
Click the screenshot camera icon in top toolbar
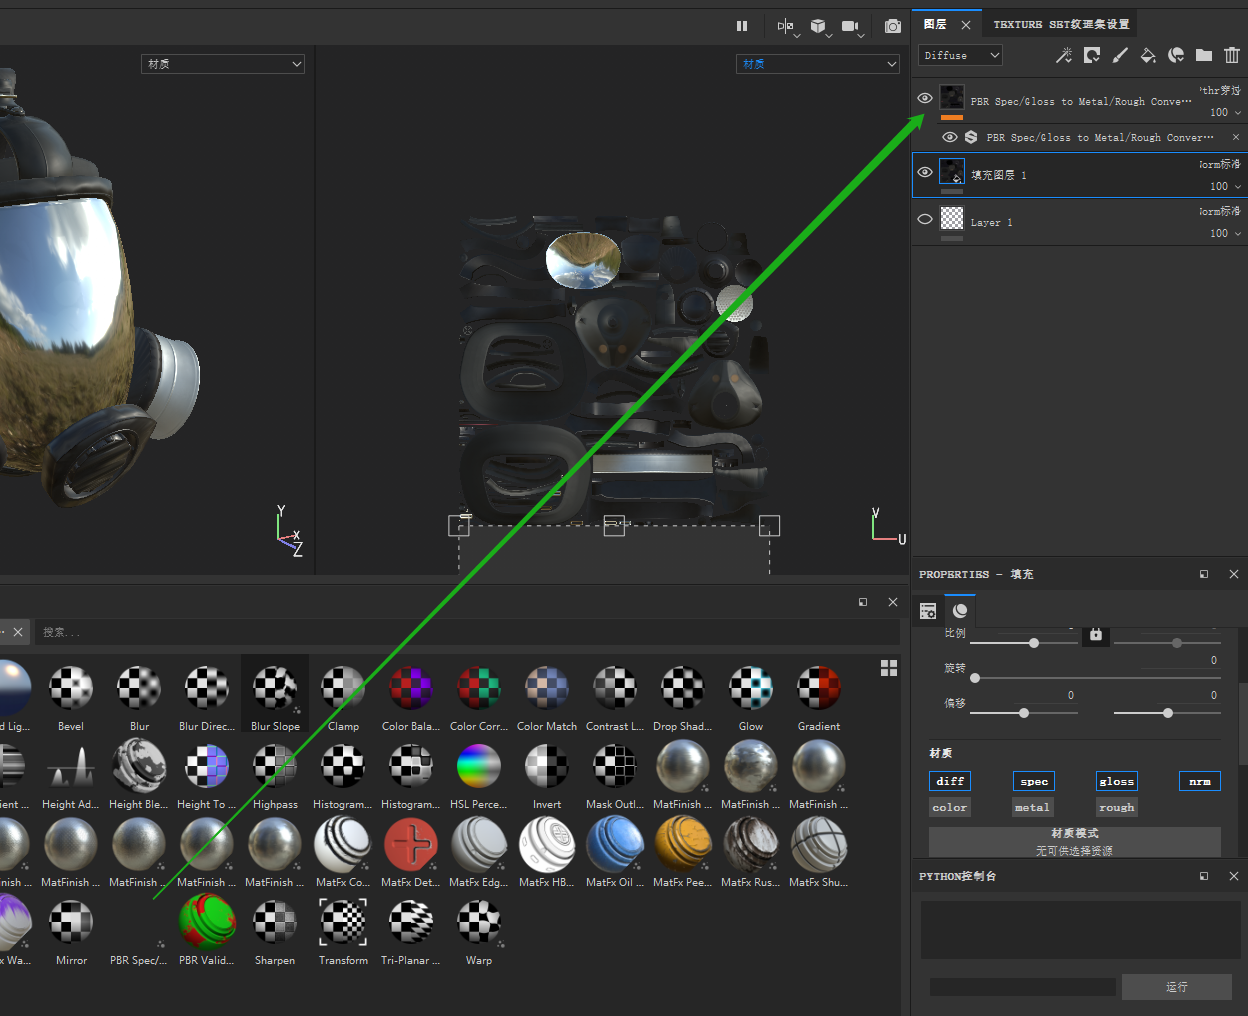(x=893, y=26)
